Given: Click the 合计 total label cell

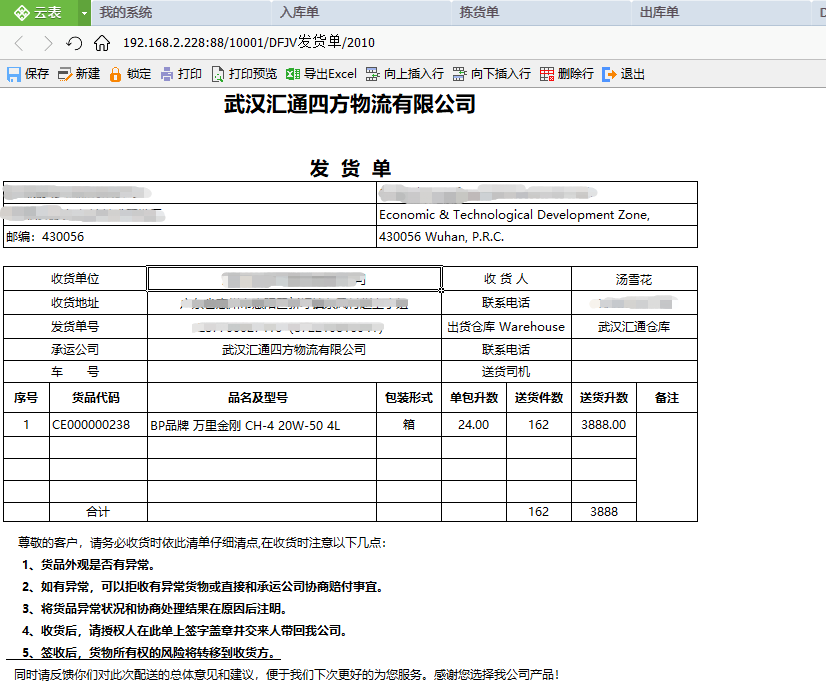Looking at the screenshot, I should [x=98, y=511].
